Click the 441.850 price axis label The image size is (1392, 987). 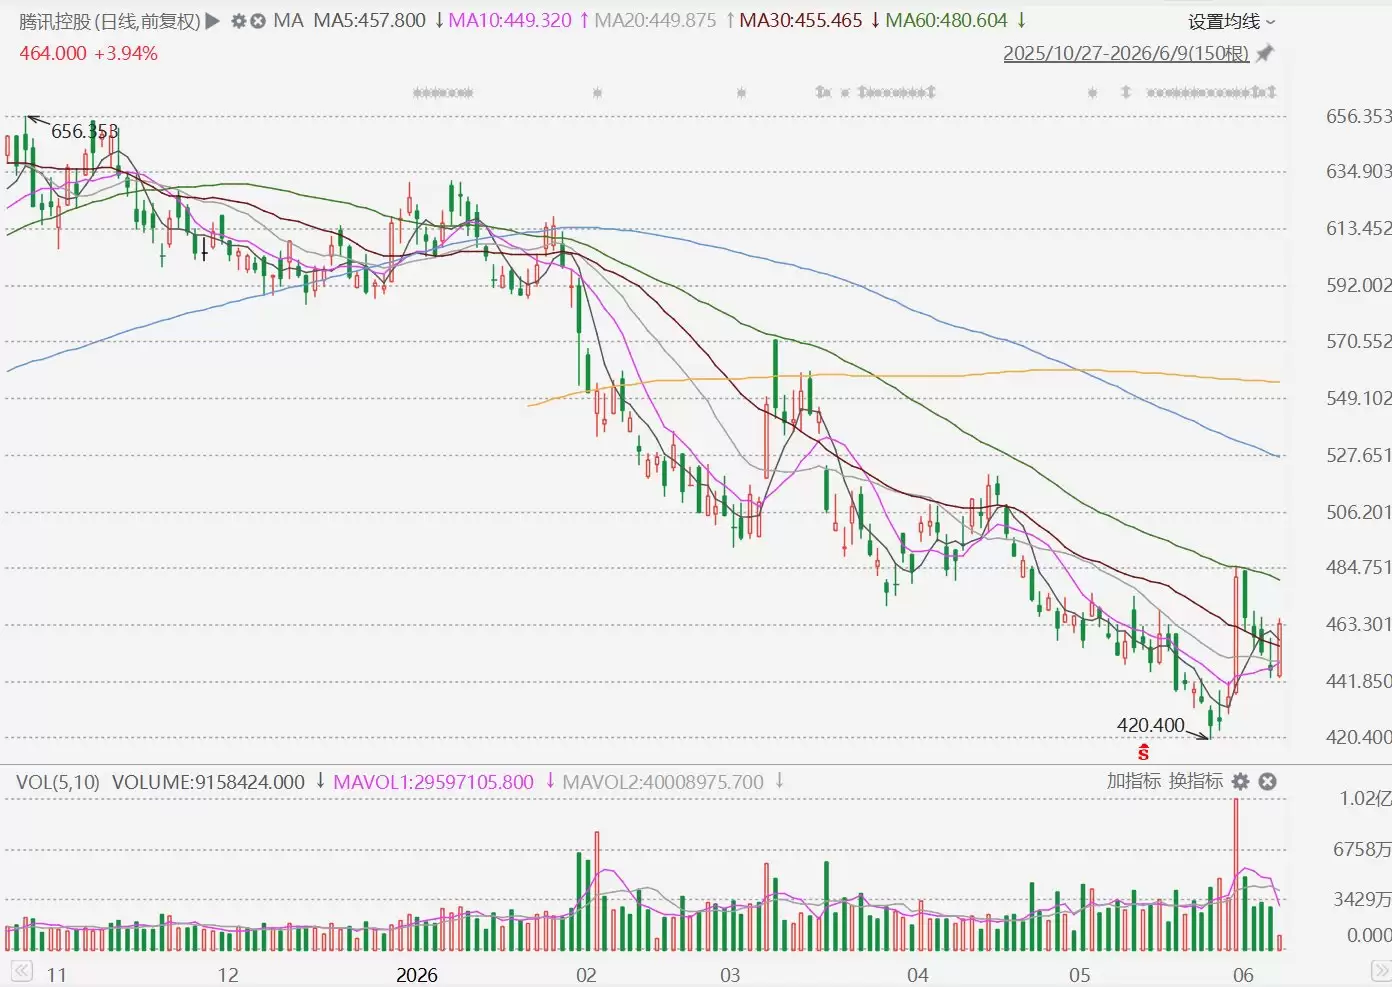[x=1358, y=682]
